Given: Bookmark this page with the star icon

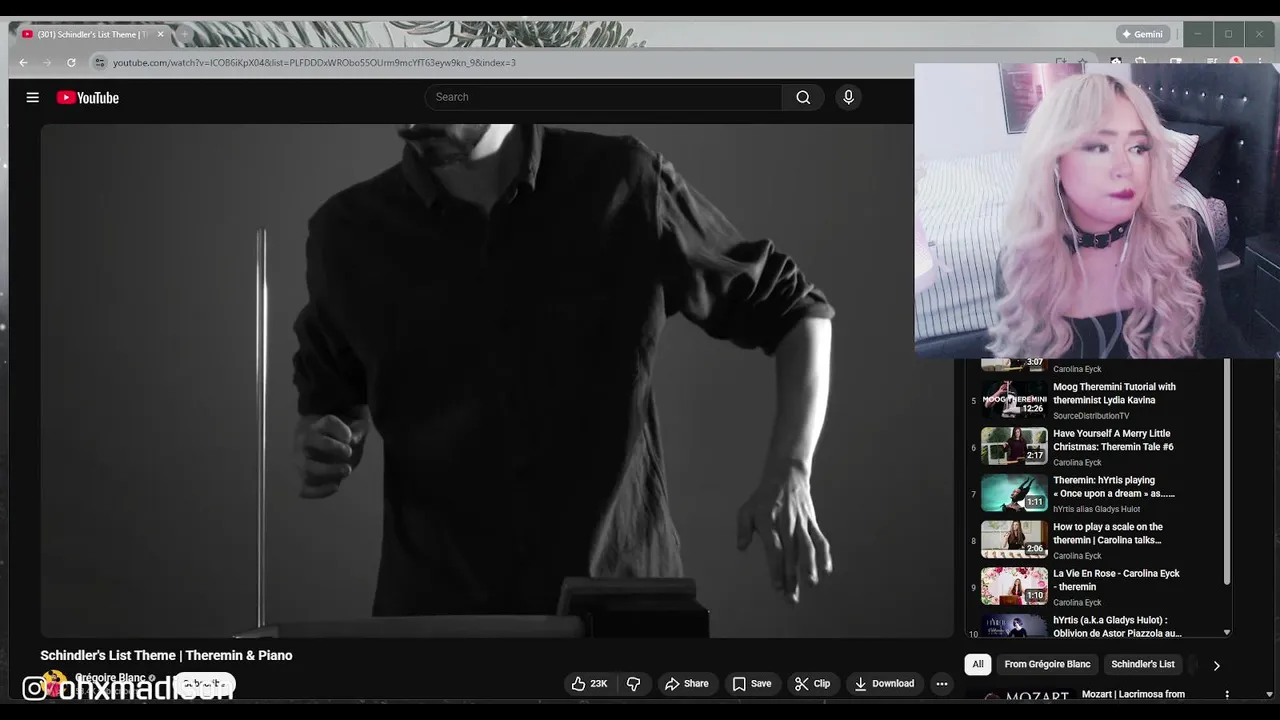Looking at the screenshot, I should (x=1082, y=62).
